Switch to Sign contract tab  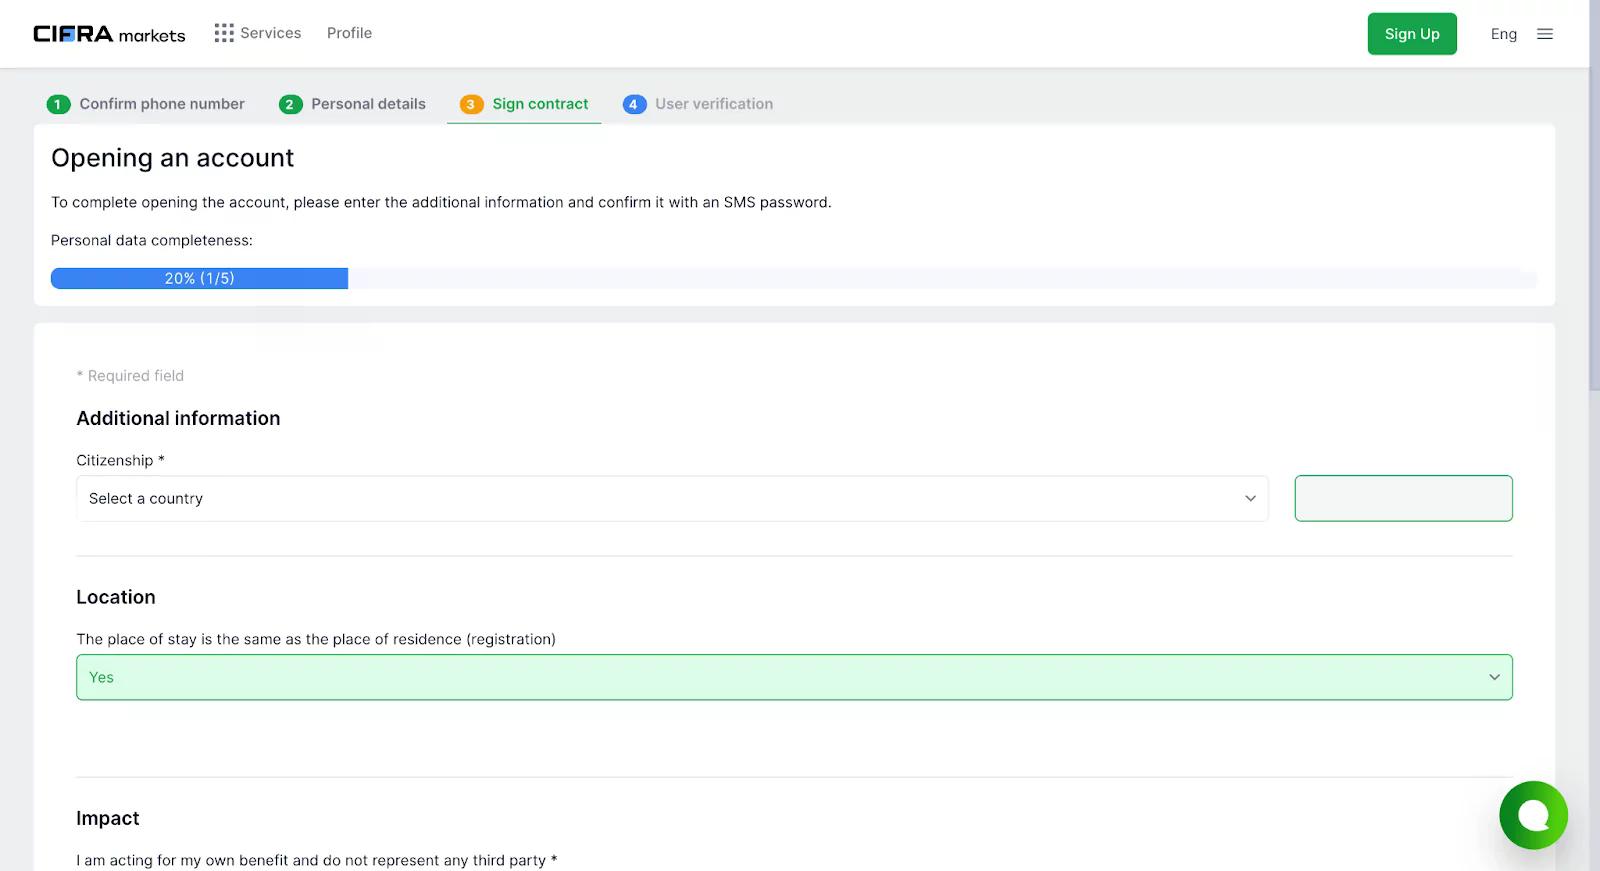coord(540,104)
